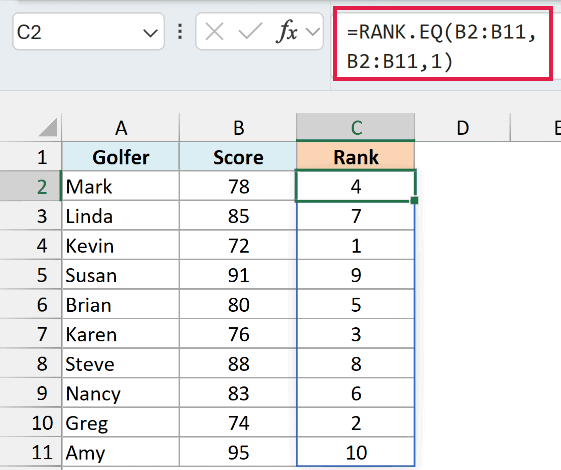Select the cell containing Steve
The height and width of the screenshot is (470, 561).
pyautogui.click(x=121, y=363)
